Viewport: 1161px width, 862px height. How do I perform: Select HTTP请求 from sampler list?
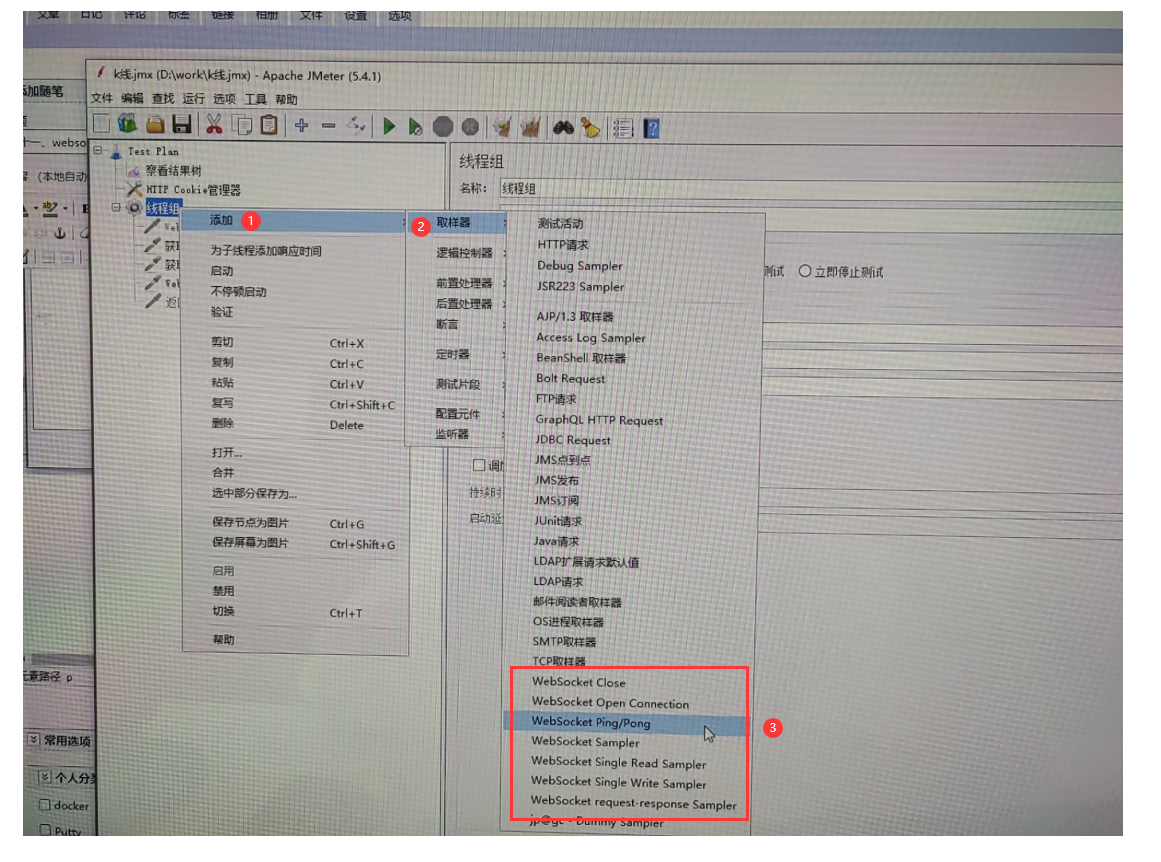(563, 244)
